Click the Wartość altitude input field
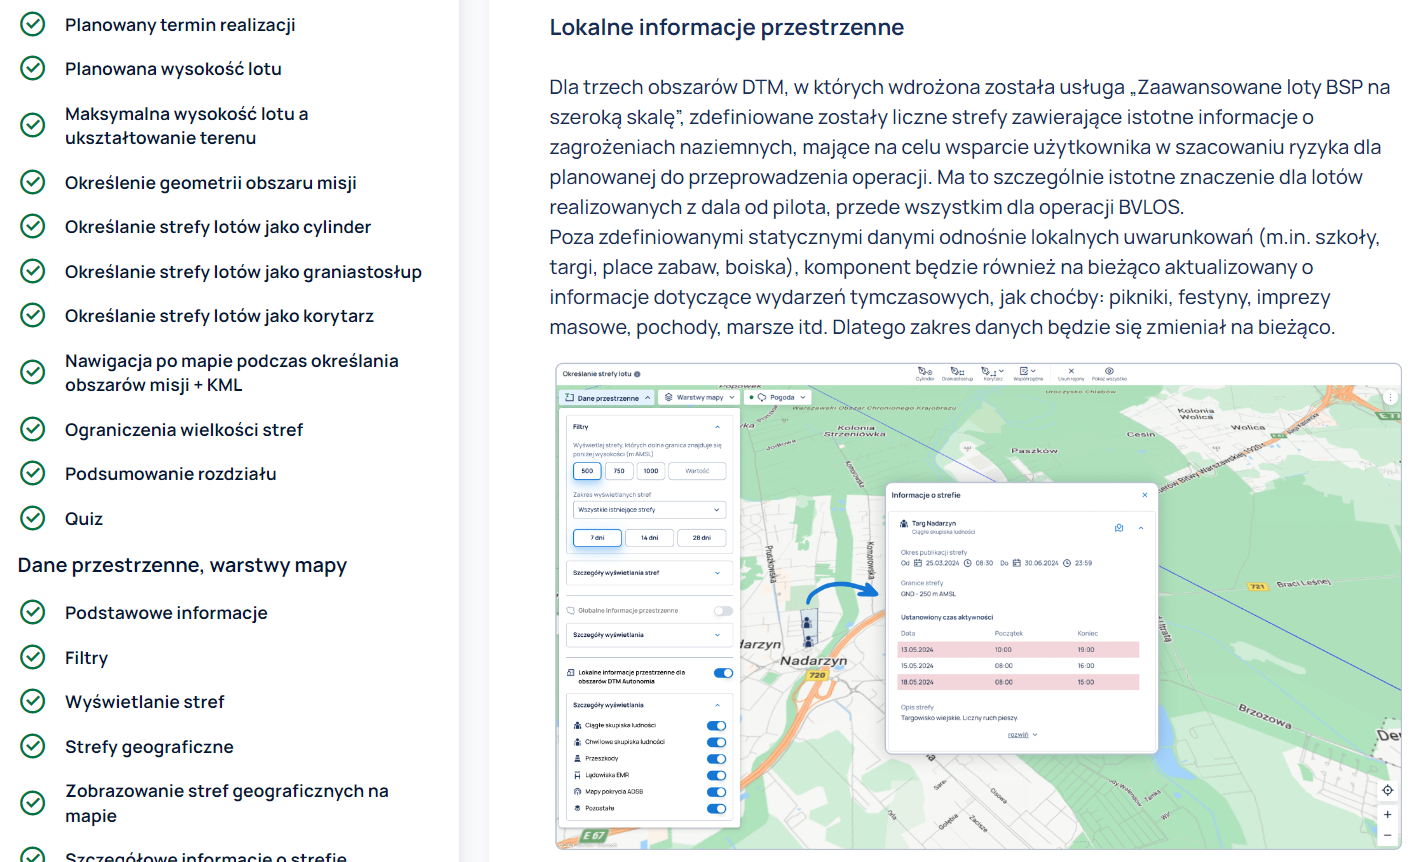Viewport: 1422px width, 862px height. pyautogui.click(x=698, y=471)
